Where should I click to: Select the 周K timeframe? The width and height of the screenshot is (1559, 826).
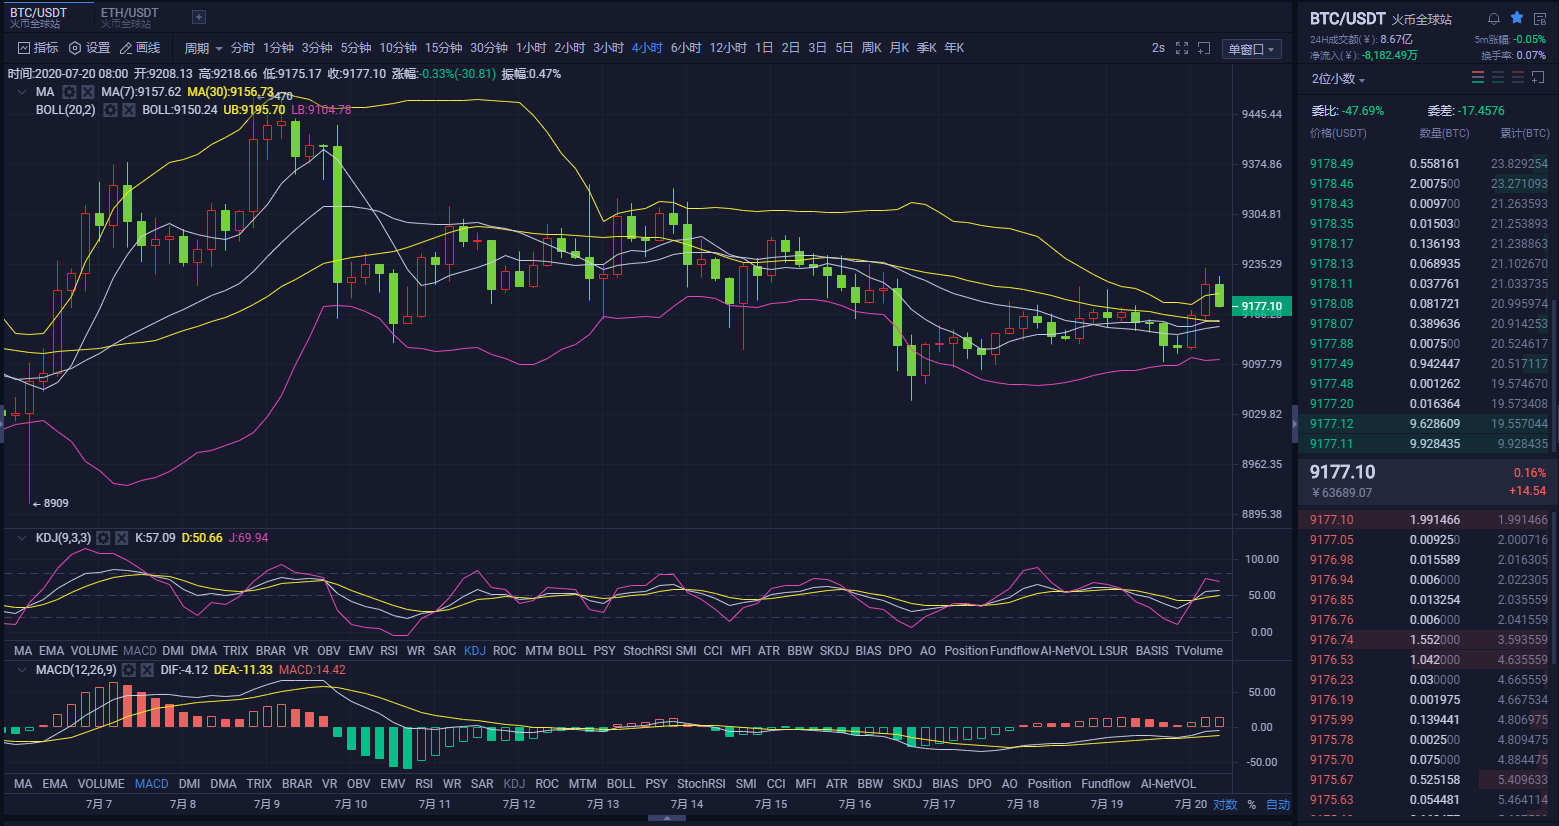pos(871,48)
